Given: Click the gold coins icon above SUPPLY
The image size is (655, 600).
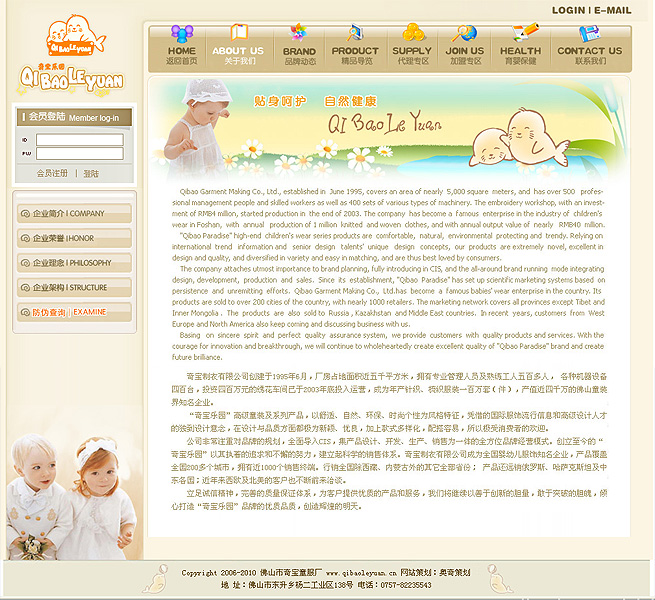Looking at the screenshot, I should (413, 32).
